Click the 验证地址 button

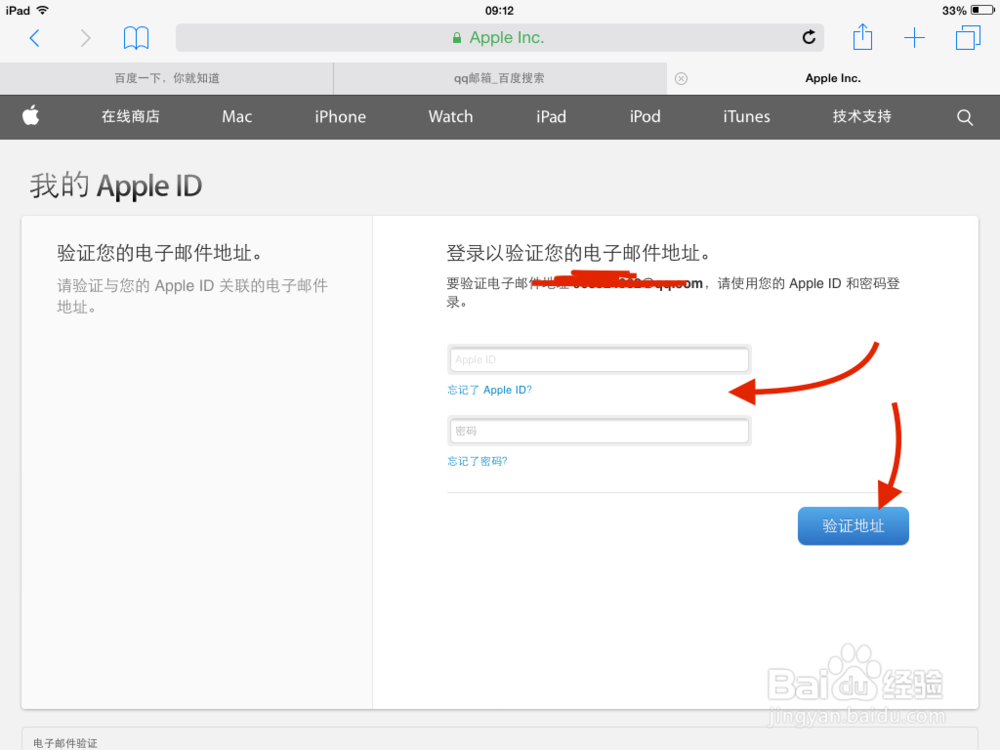click(x=853, y=526)
